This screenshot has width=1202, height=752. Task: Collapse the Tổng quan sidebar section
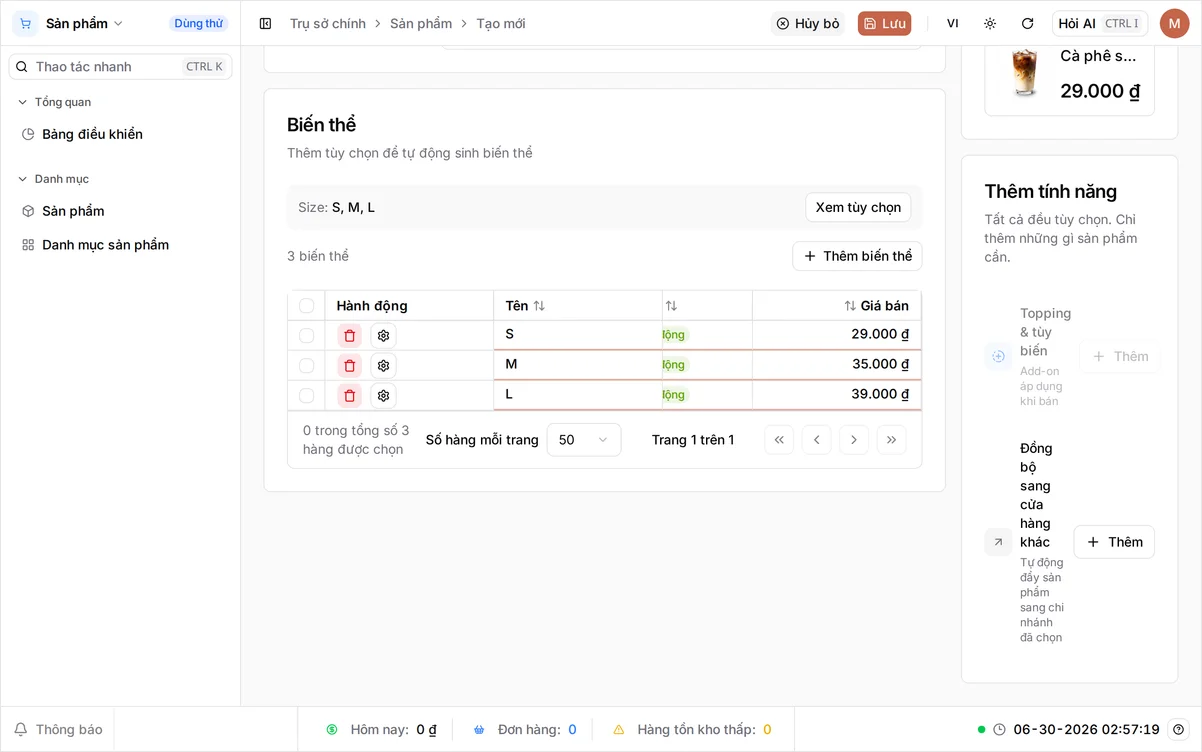[x=56, y=102]
